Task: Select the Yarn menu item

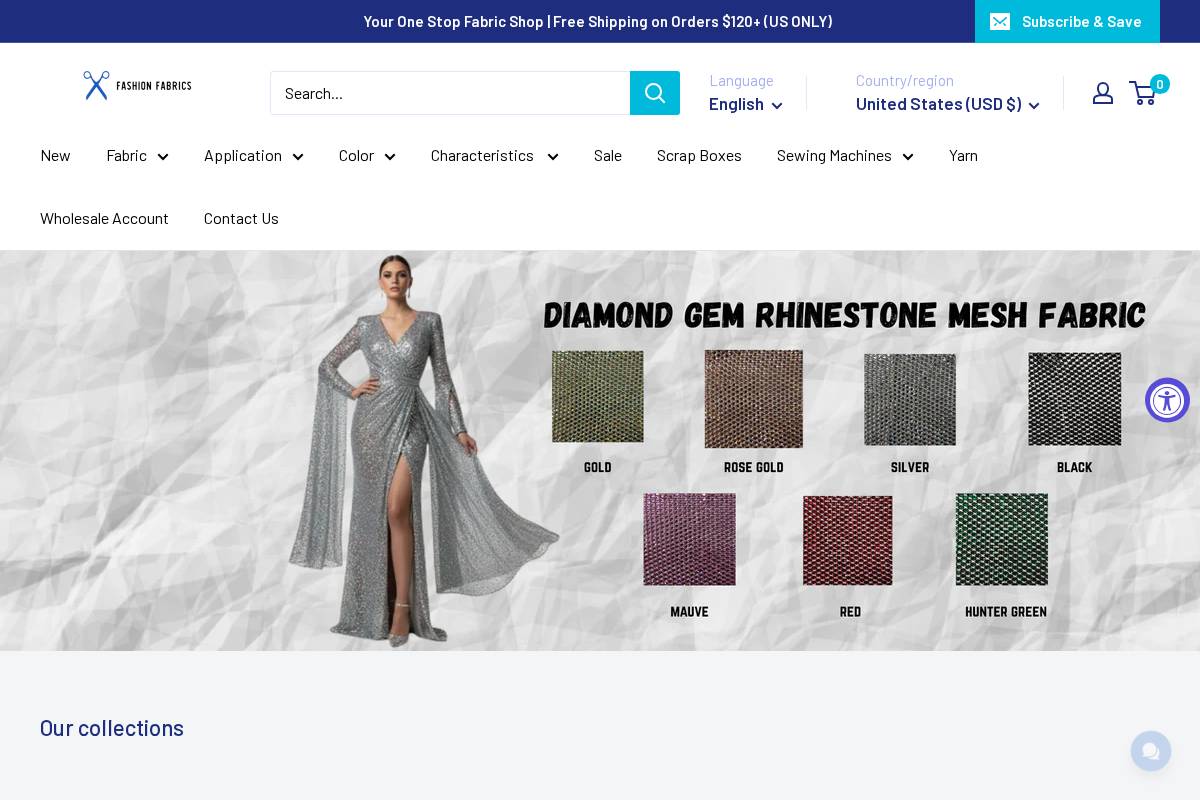Action: click(963, 156)
